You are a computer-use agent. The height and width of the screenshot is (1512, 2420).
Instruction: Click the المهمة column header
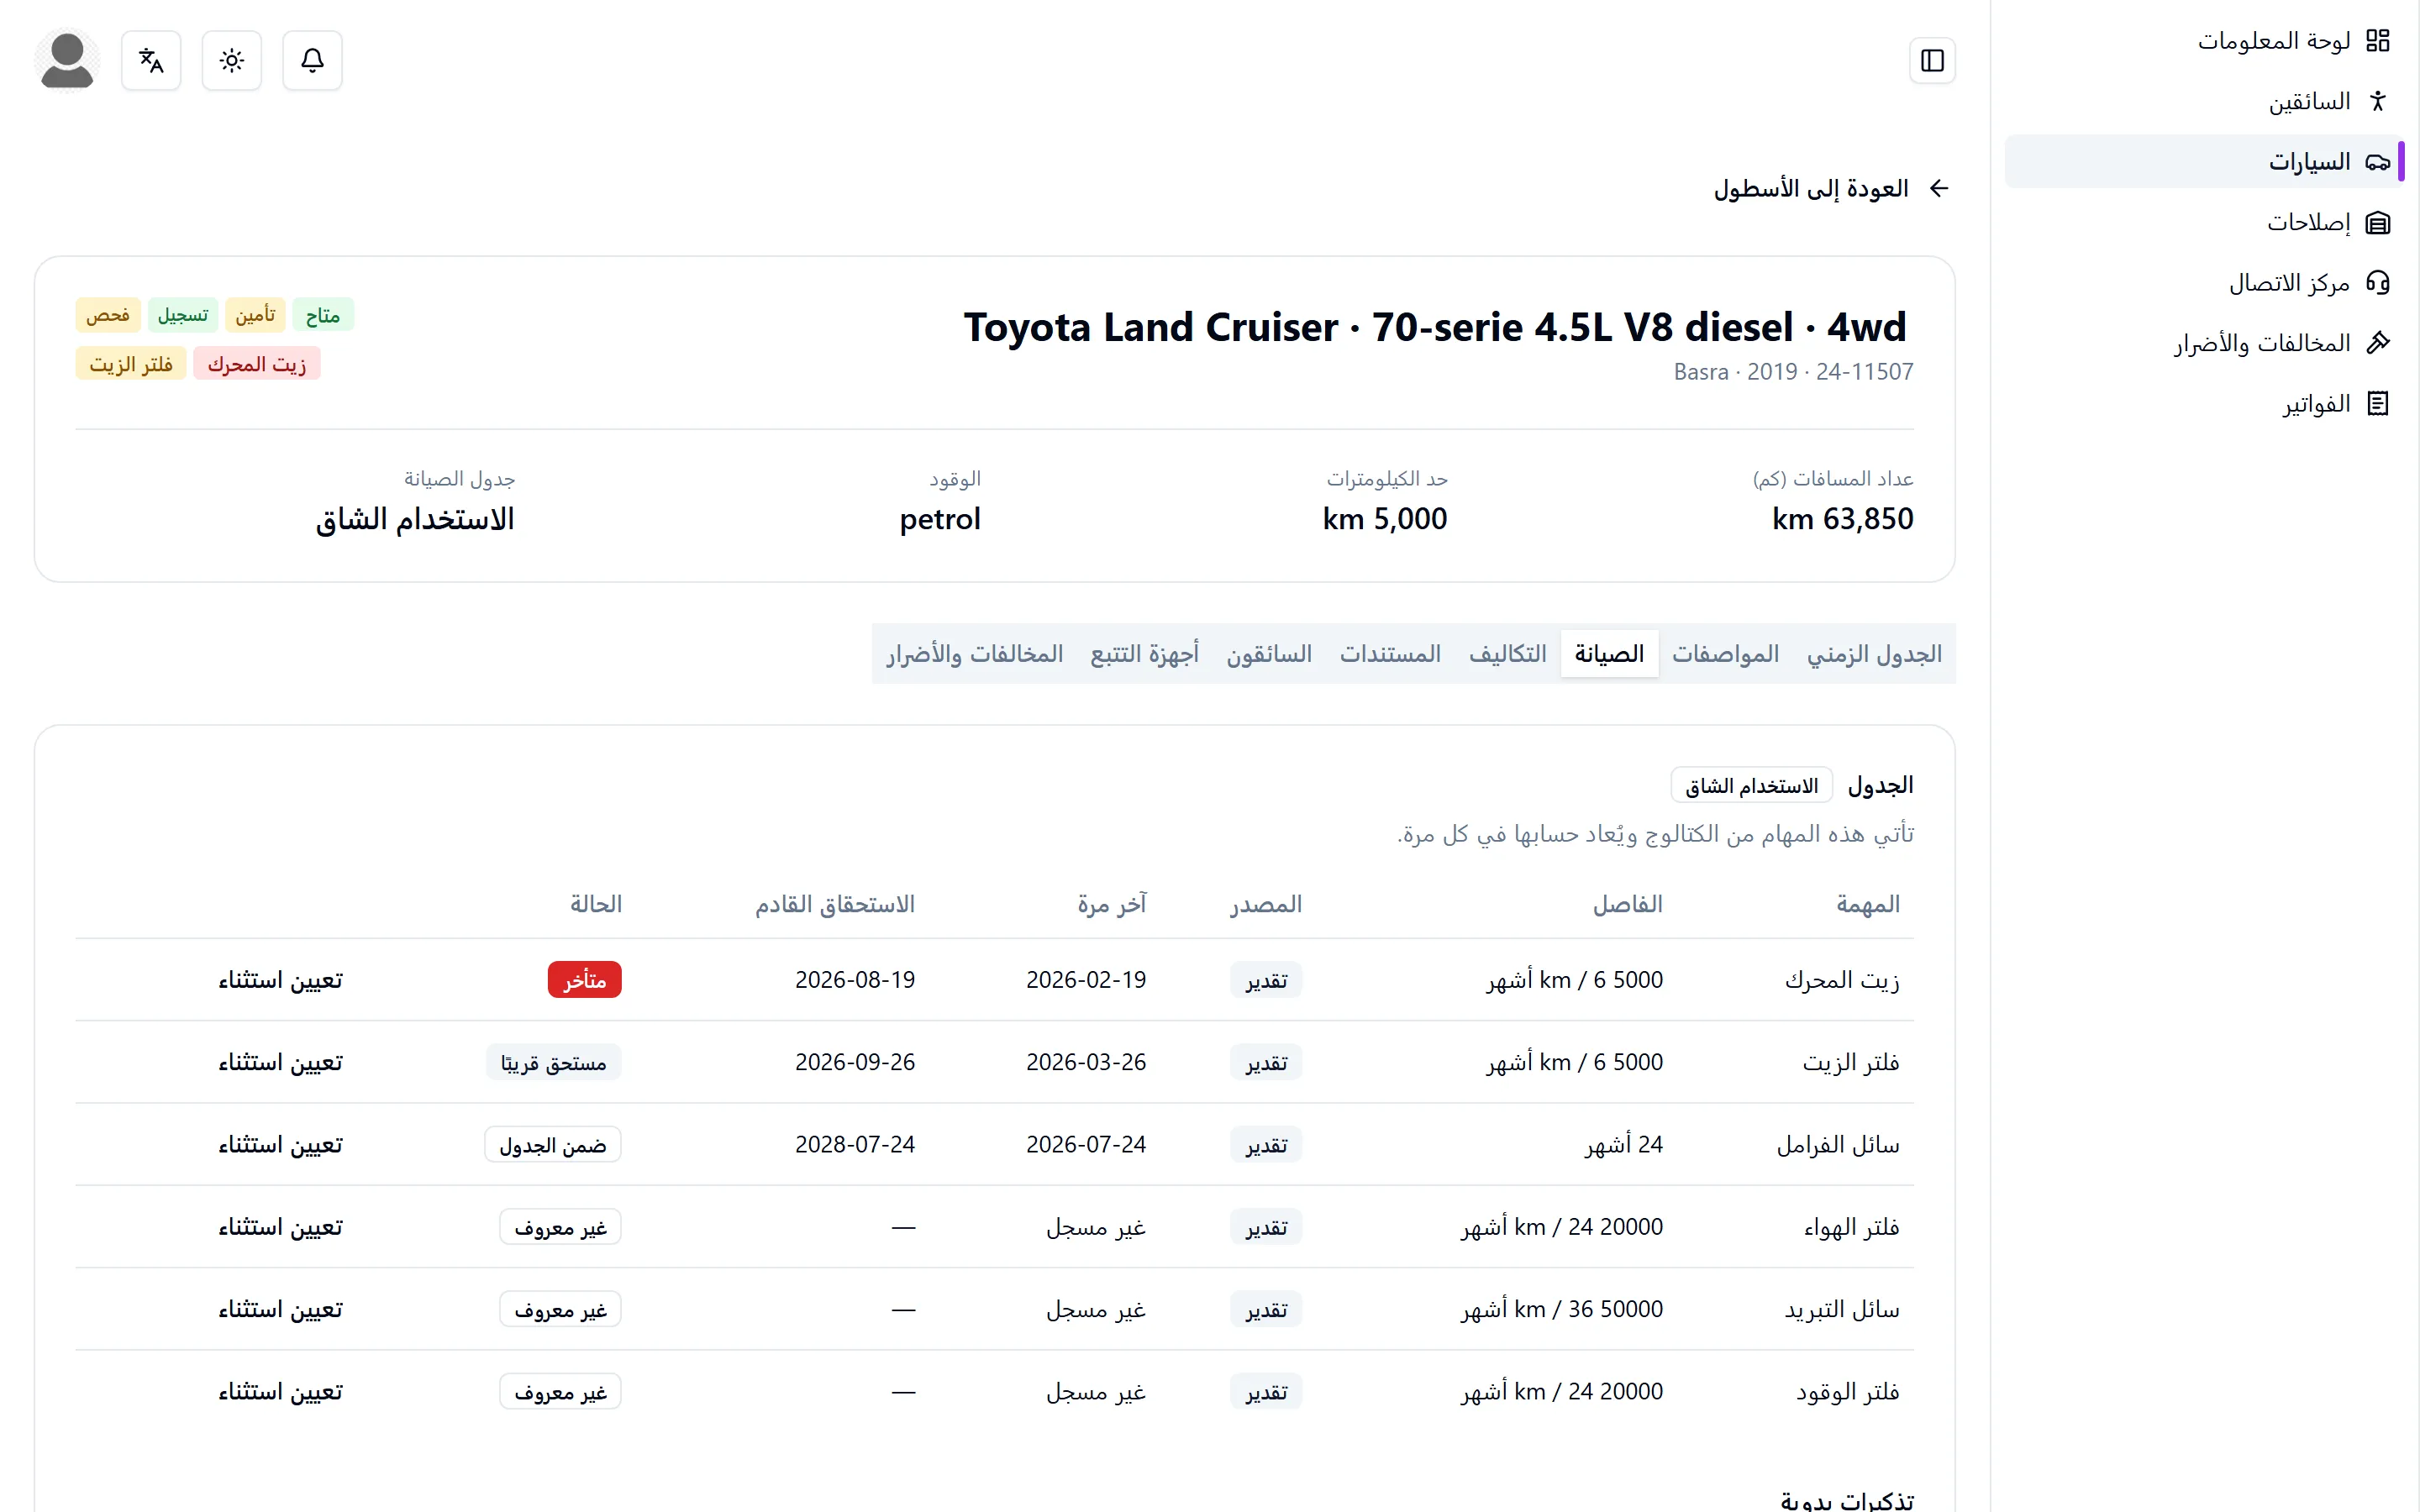point(1867,905)
